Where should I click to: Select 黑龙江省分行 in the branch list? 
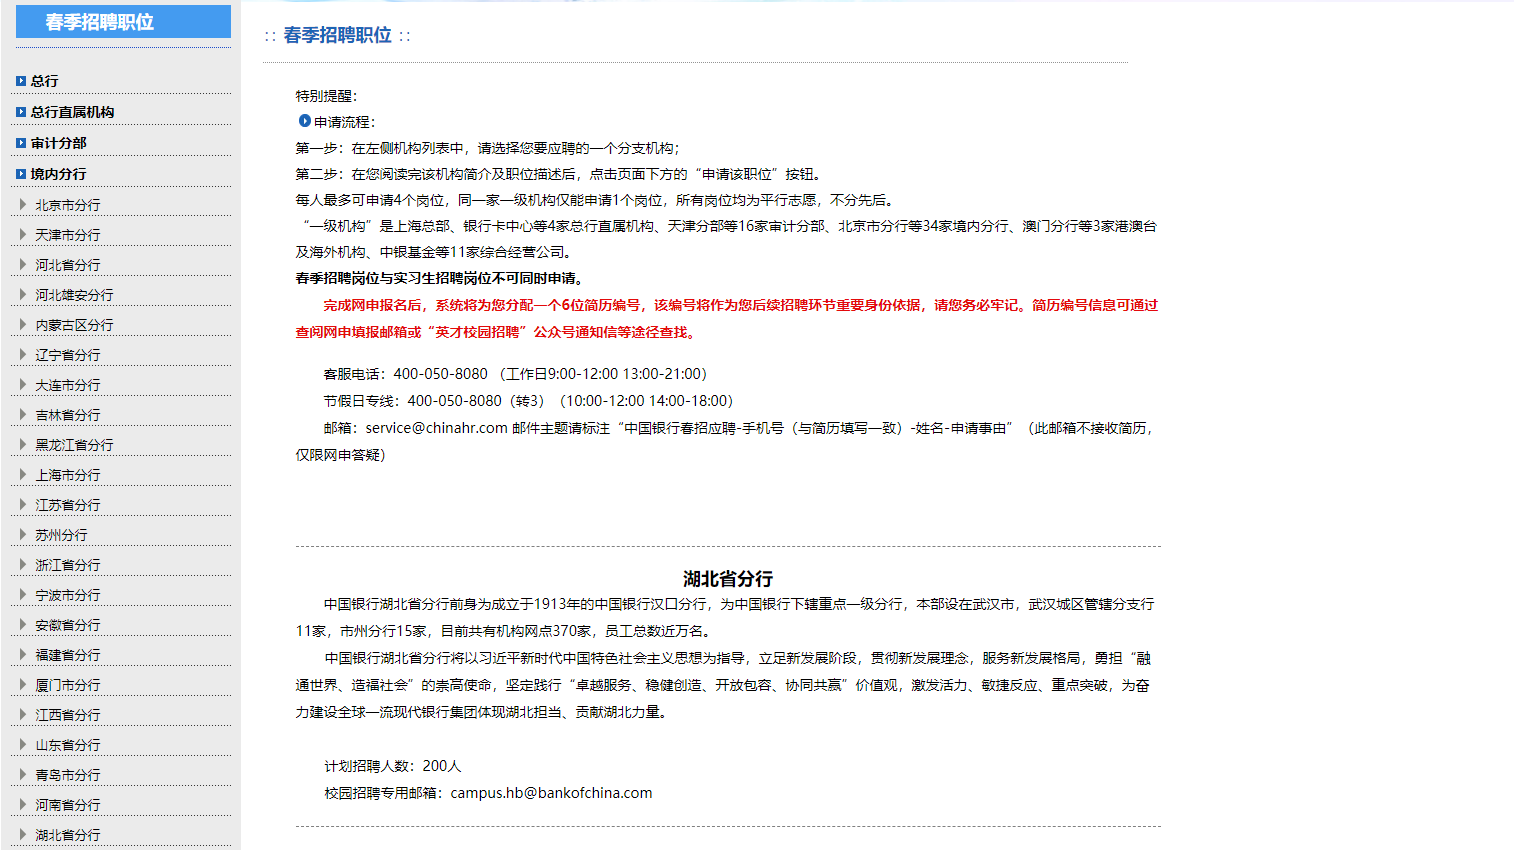(x=75, y=445)
